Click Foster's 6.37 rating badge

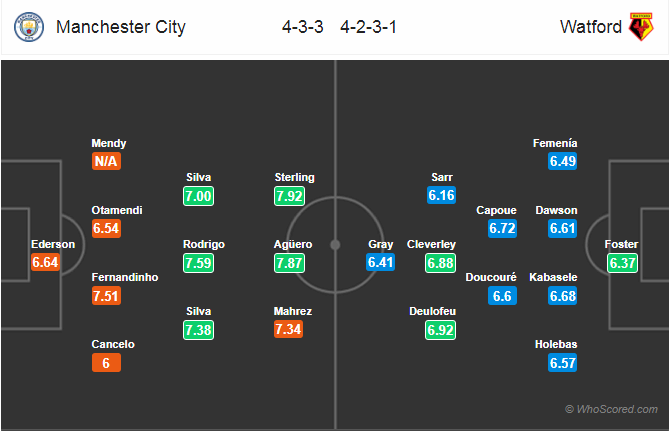pos(622,263)
